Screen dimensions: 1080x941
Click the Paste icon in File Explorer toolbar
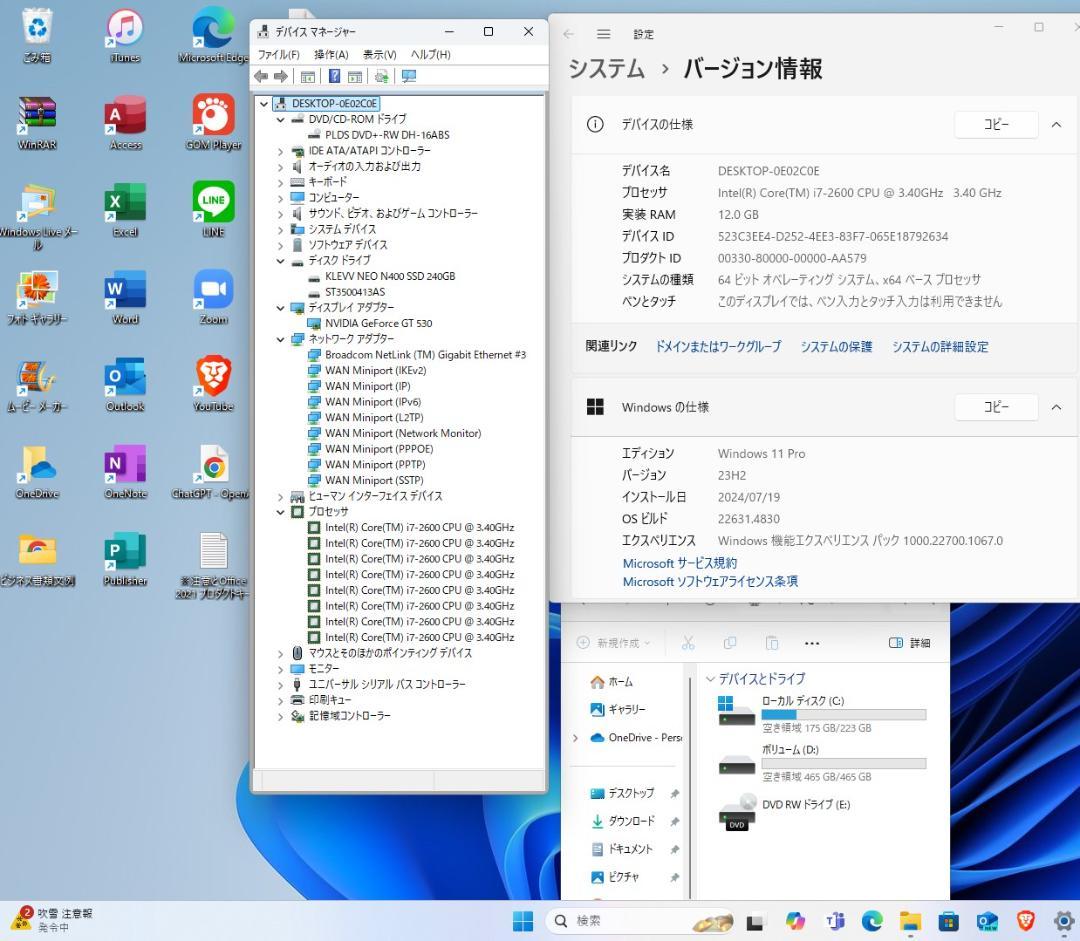point(771,642)
